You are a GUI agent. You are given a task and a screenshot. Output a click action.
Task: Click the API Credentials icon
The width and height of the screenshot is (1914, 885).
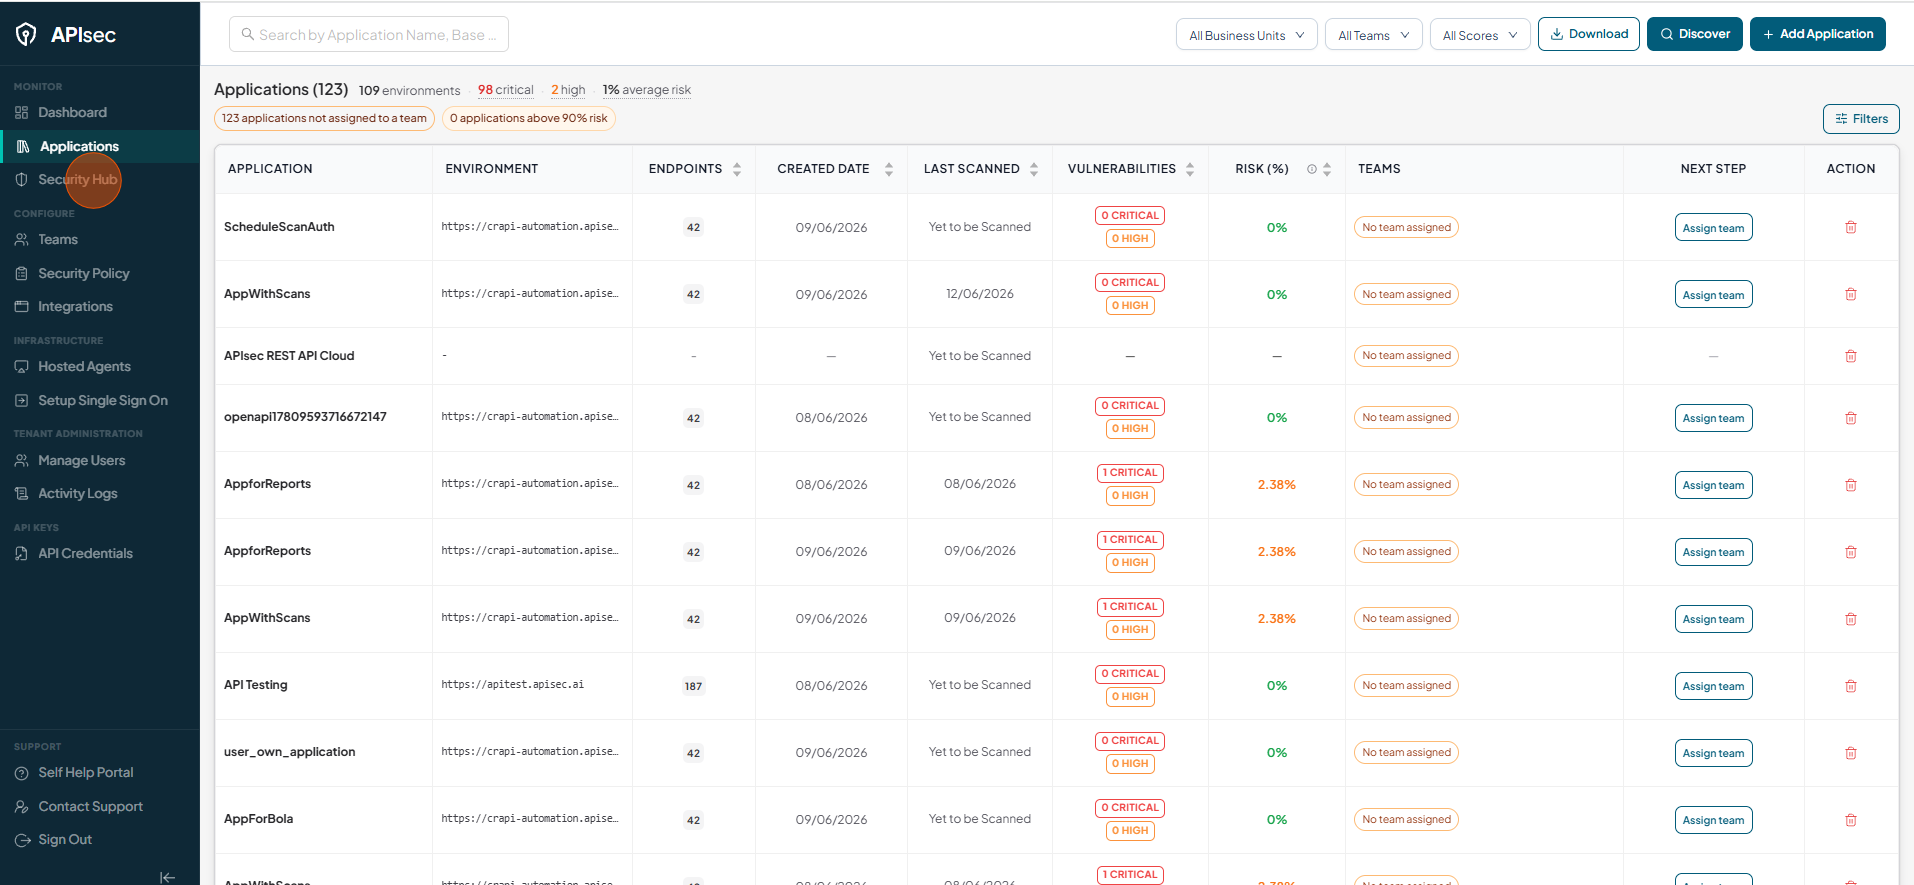tap(21, 554)
